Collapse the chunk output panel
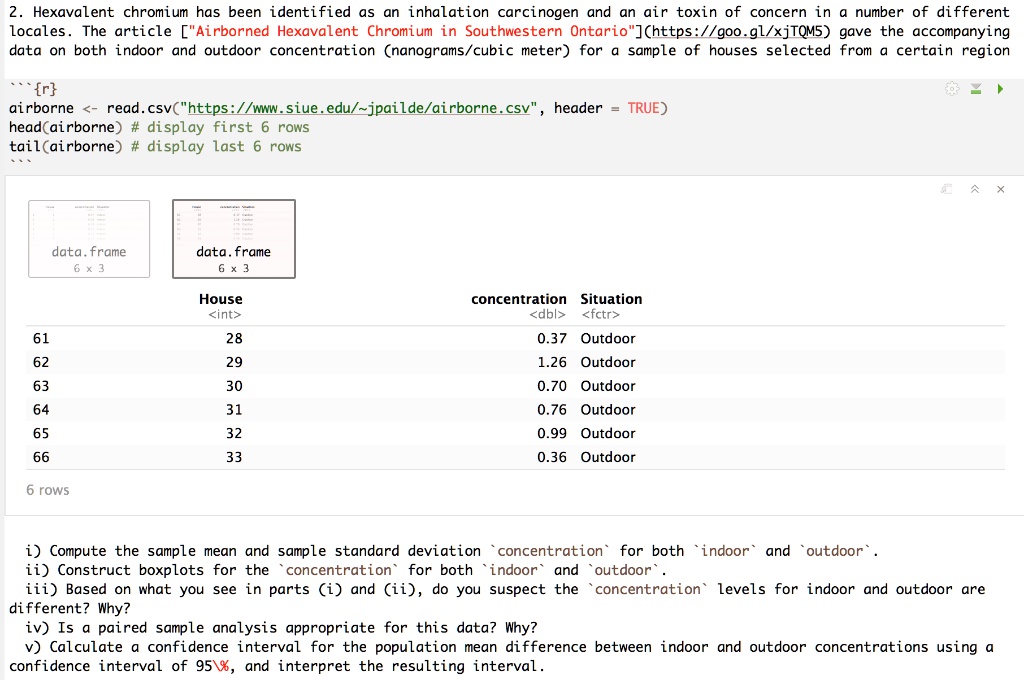 click(x=974, y=189)
